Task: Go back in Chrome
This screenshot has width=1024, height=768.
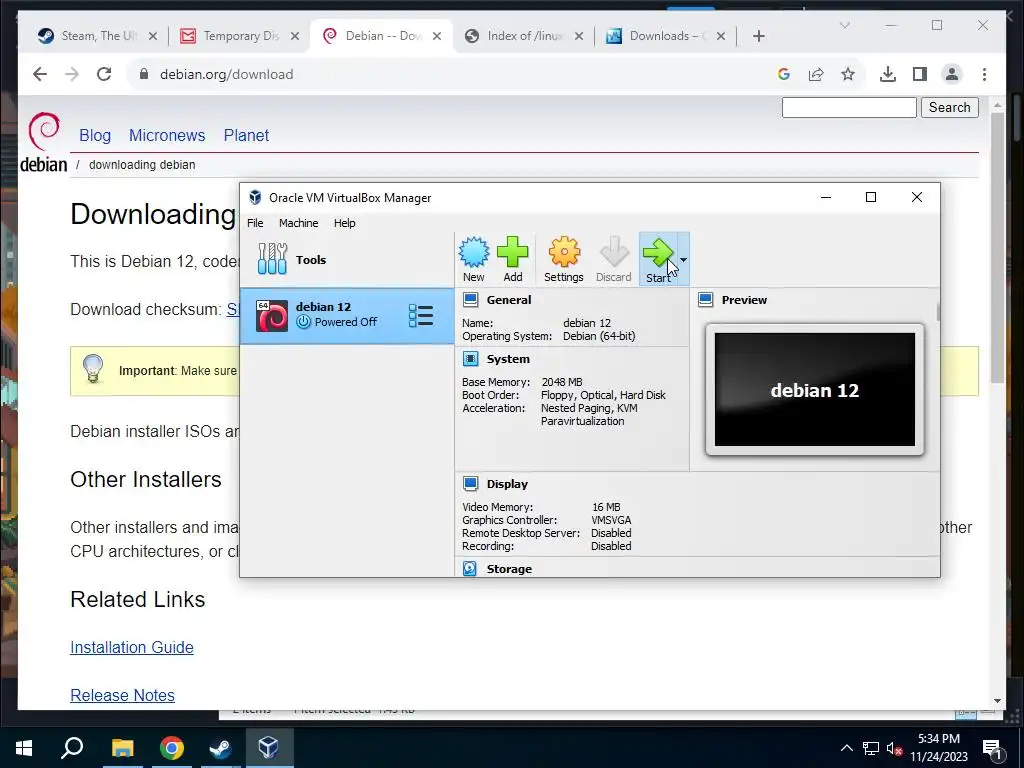Action: pos(40,74)
